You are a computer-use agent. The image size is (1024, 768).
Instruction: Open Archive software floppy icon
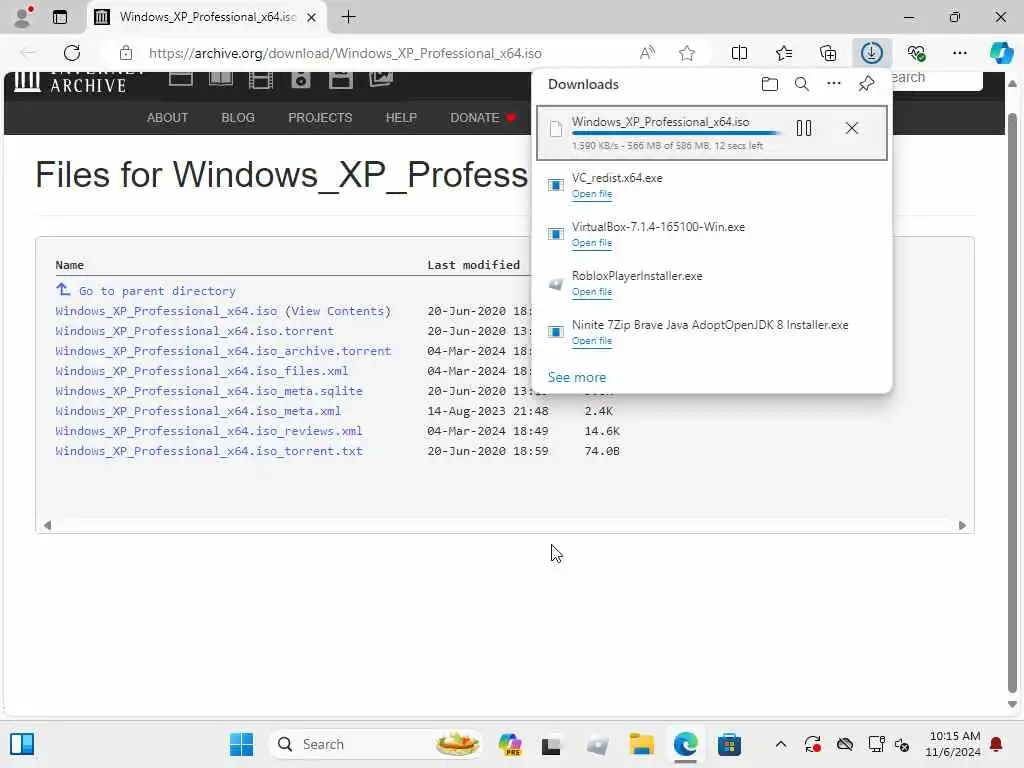click(x=340, y=80)
